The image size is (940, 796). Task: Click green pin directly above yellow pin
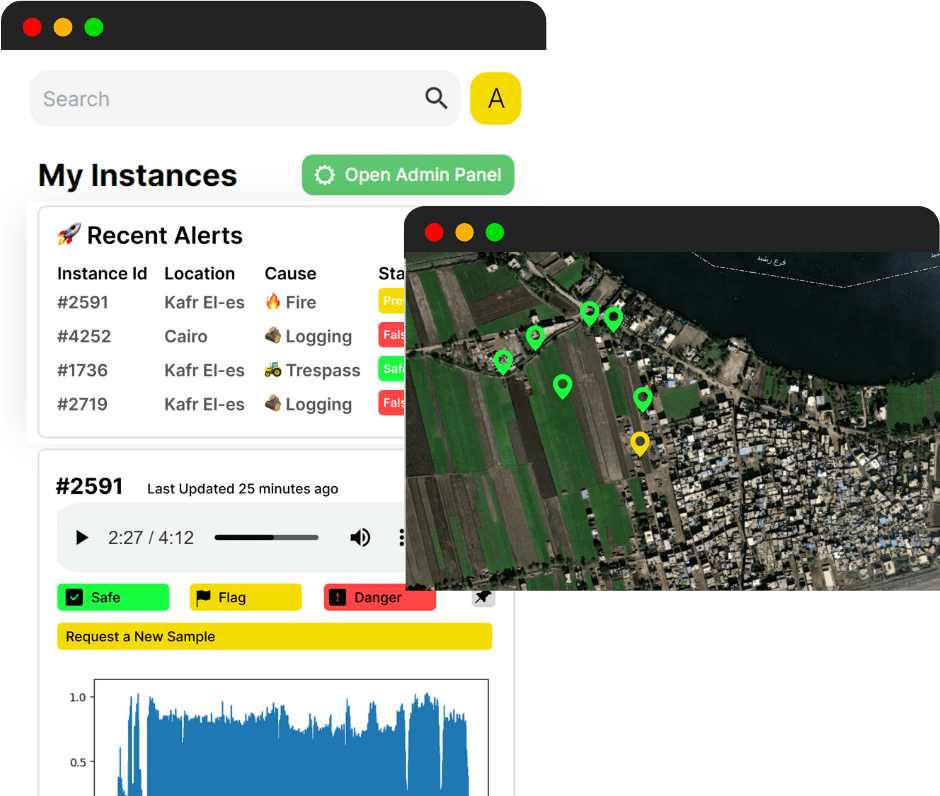643,399
